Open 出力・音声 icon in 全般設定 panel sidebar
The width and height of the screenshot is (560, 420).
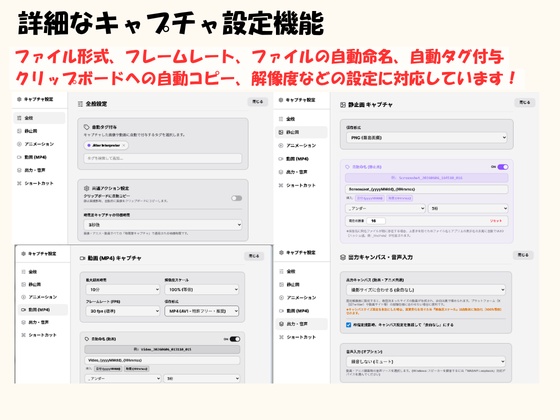19,170
